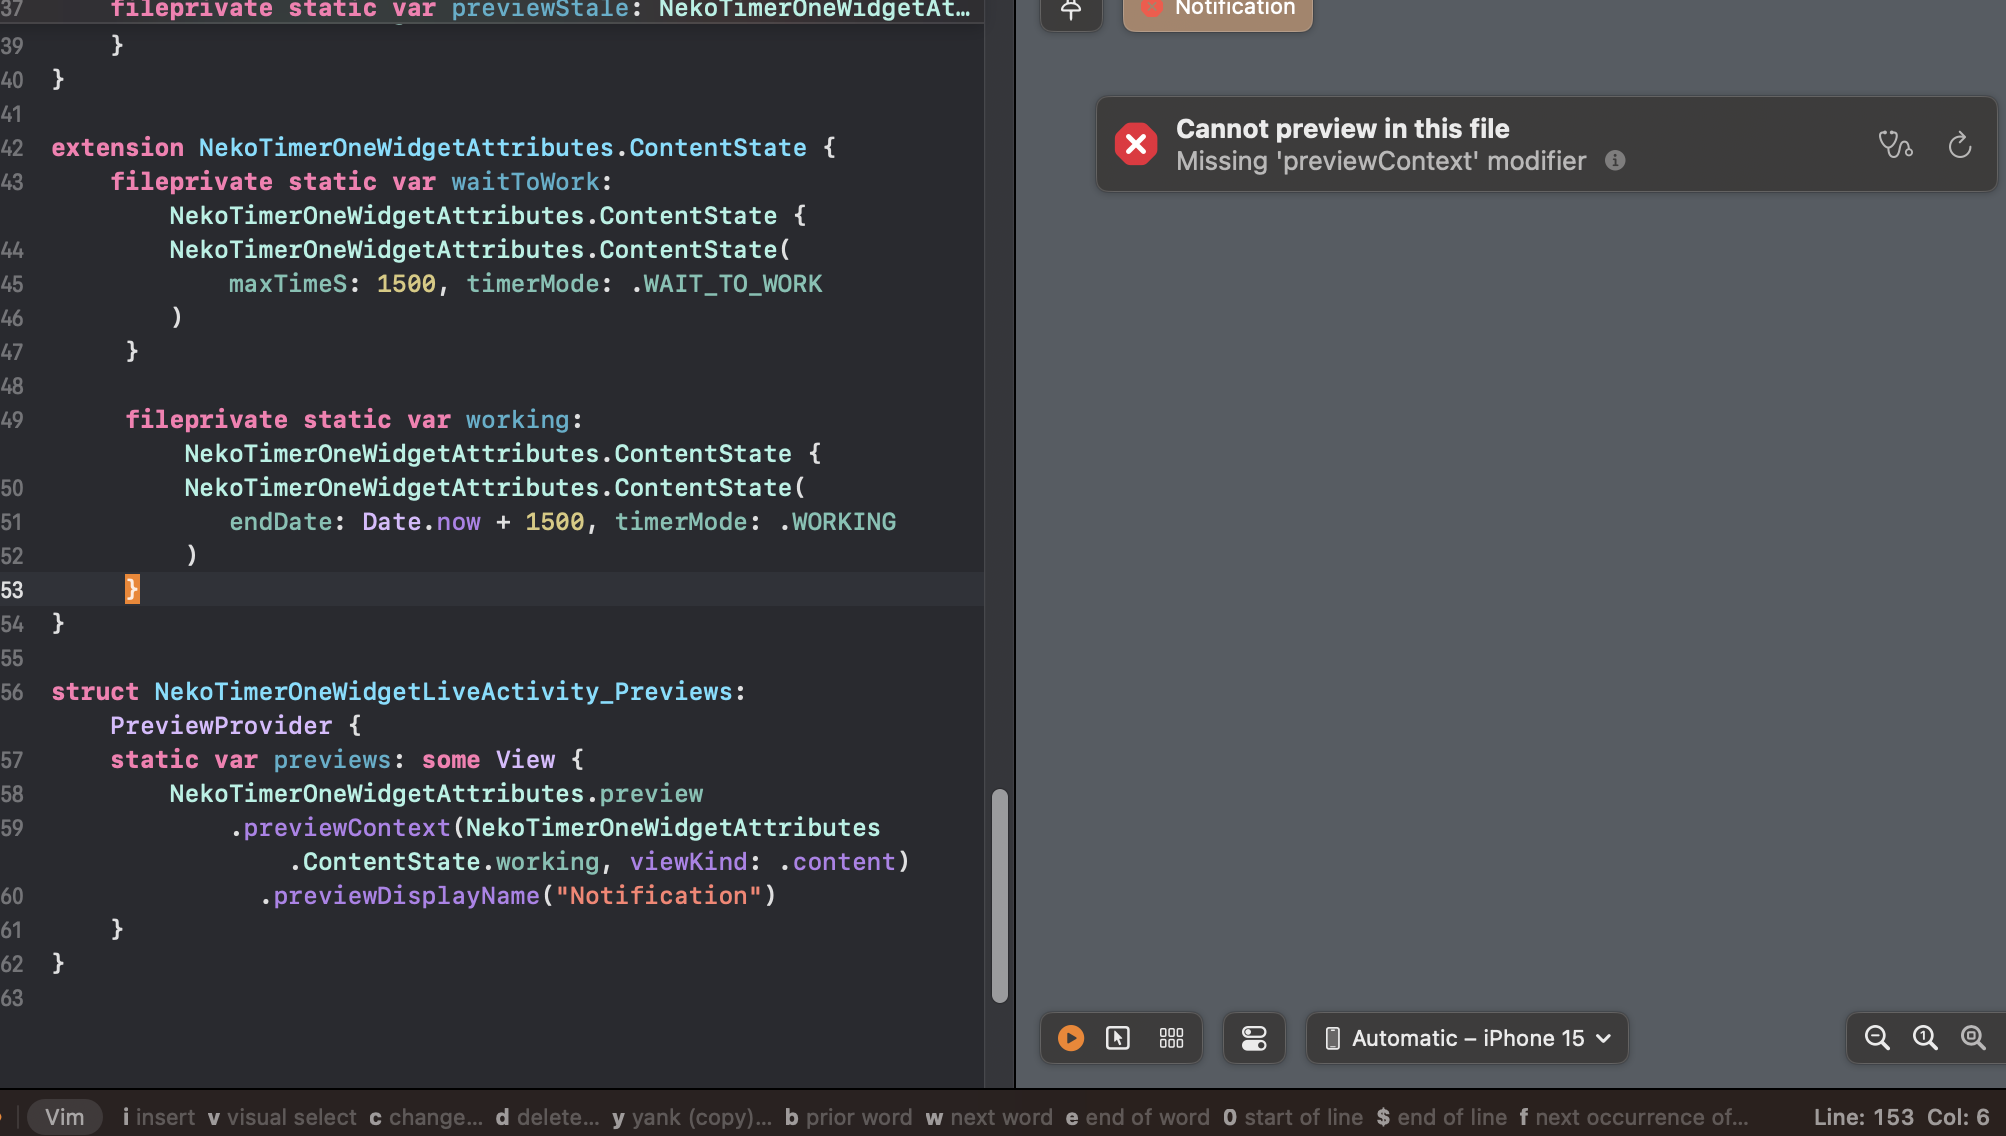The height and width of the screenshot is (1136, 2006).
Task: Show preview variants grid
Action: (x=1171, y=1038)
